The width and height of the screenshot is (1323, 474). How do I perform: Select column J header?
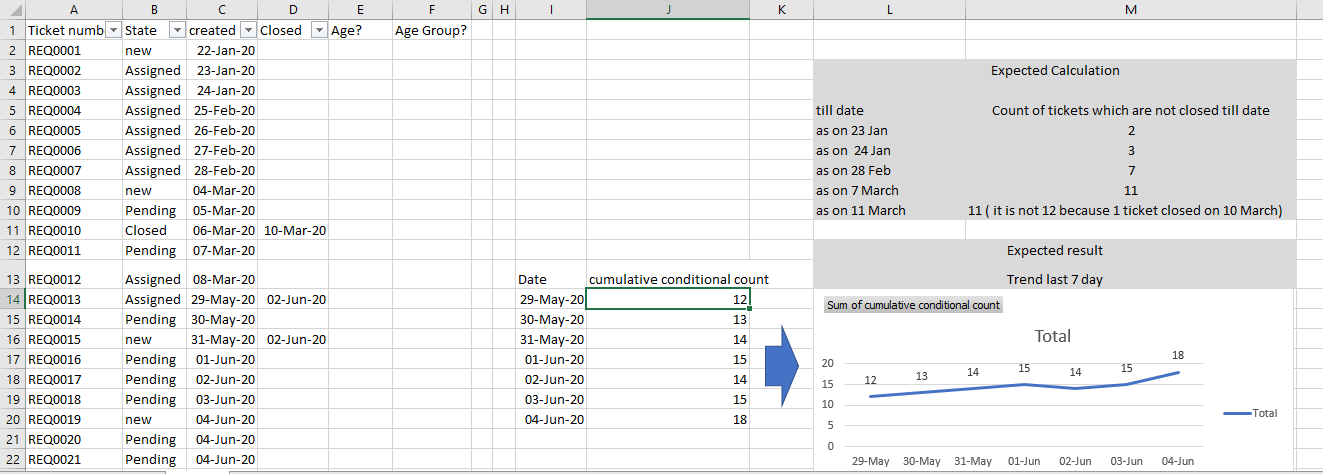tap(668, 9)
